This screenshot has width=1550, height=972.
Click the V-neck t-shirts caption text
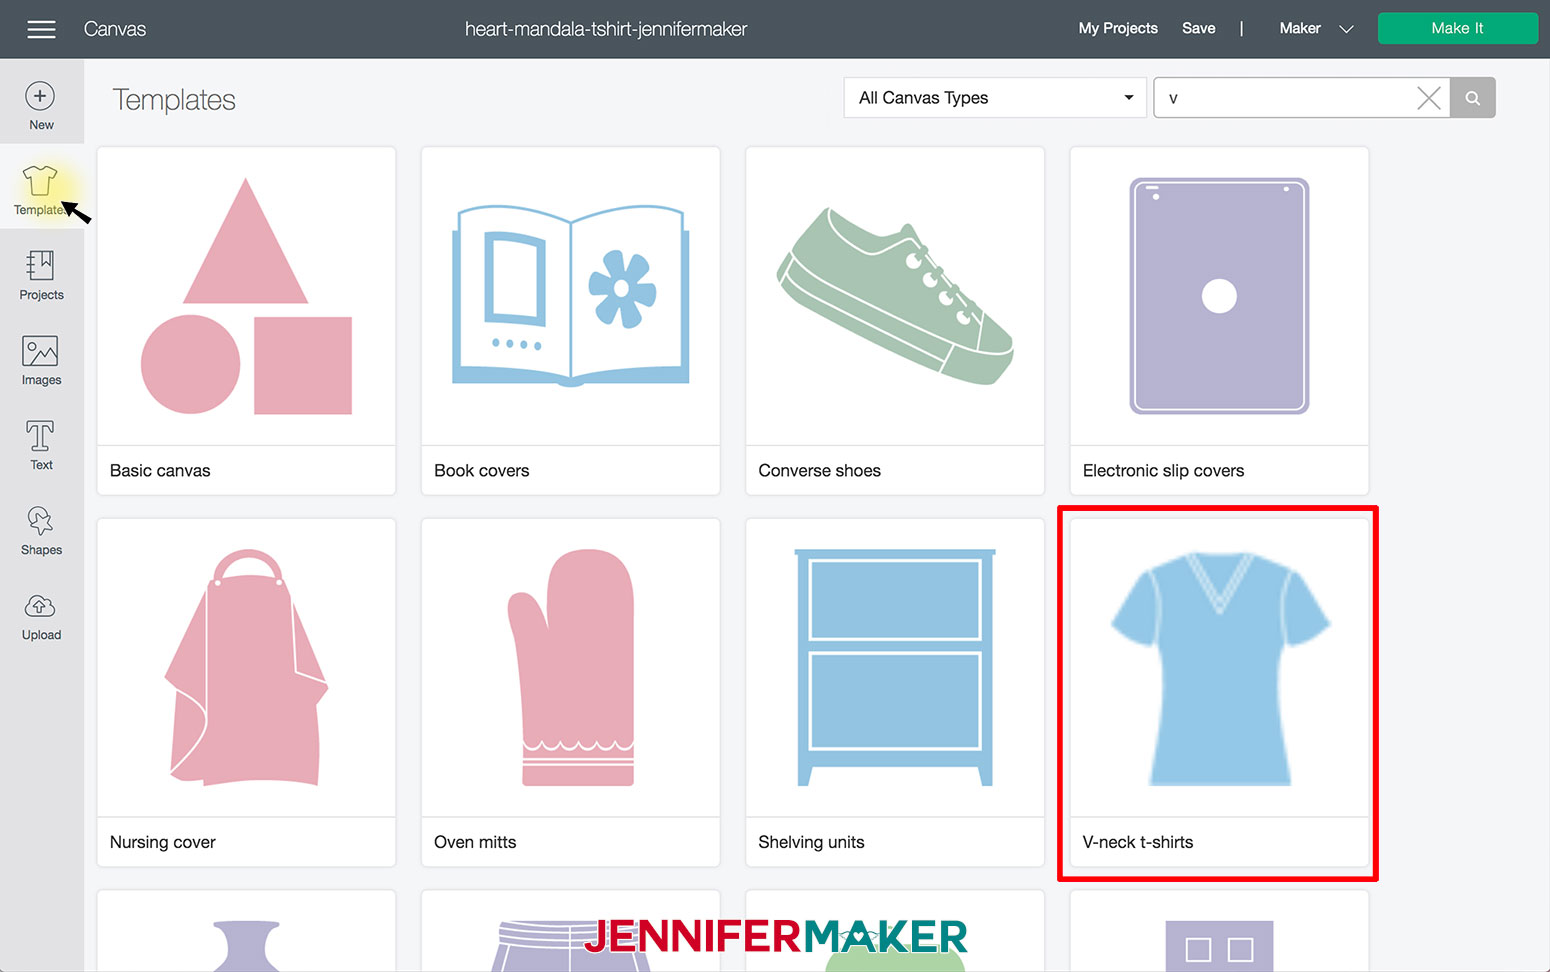point(1138,842)
